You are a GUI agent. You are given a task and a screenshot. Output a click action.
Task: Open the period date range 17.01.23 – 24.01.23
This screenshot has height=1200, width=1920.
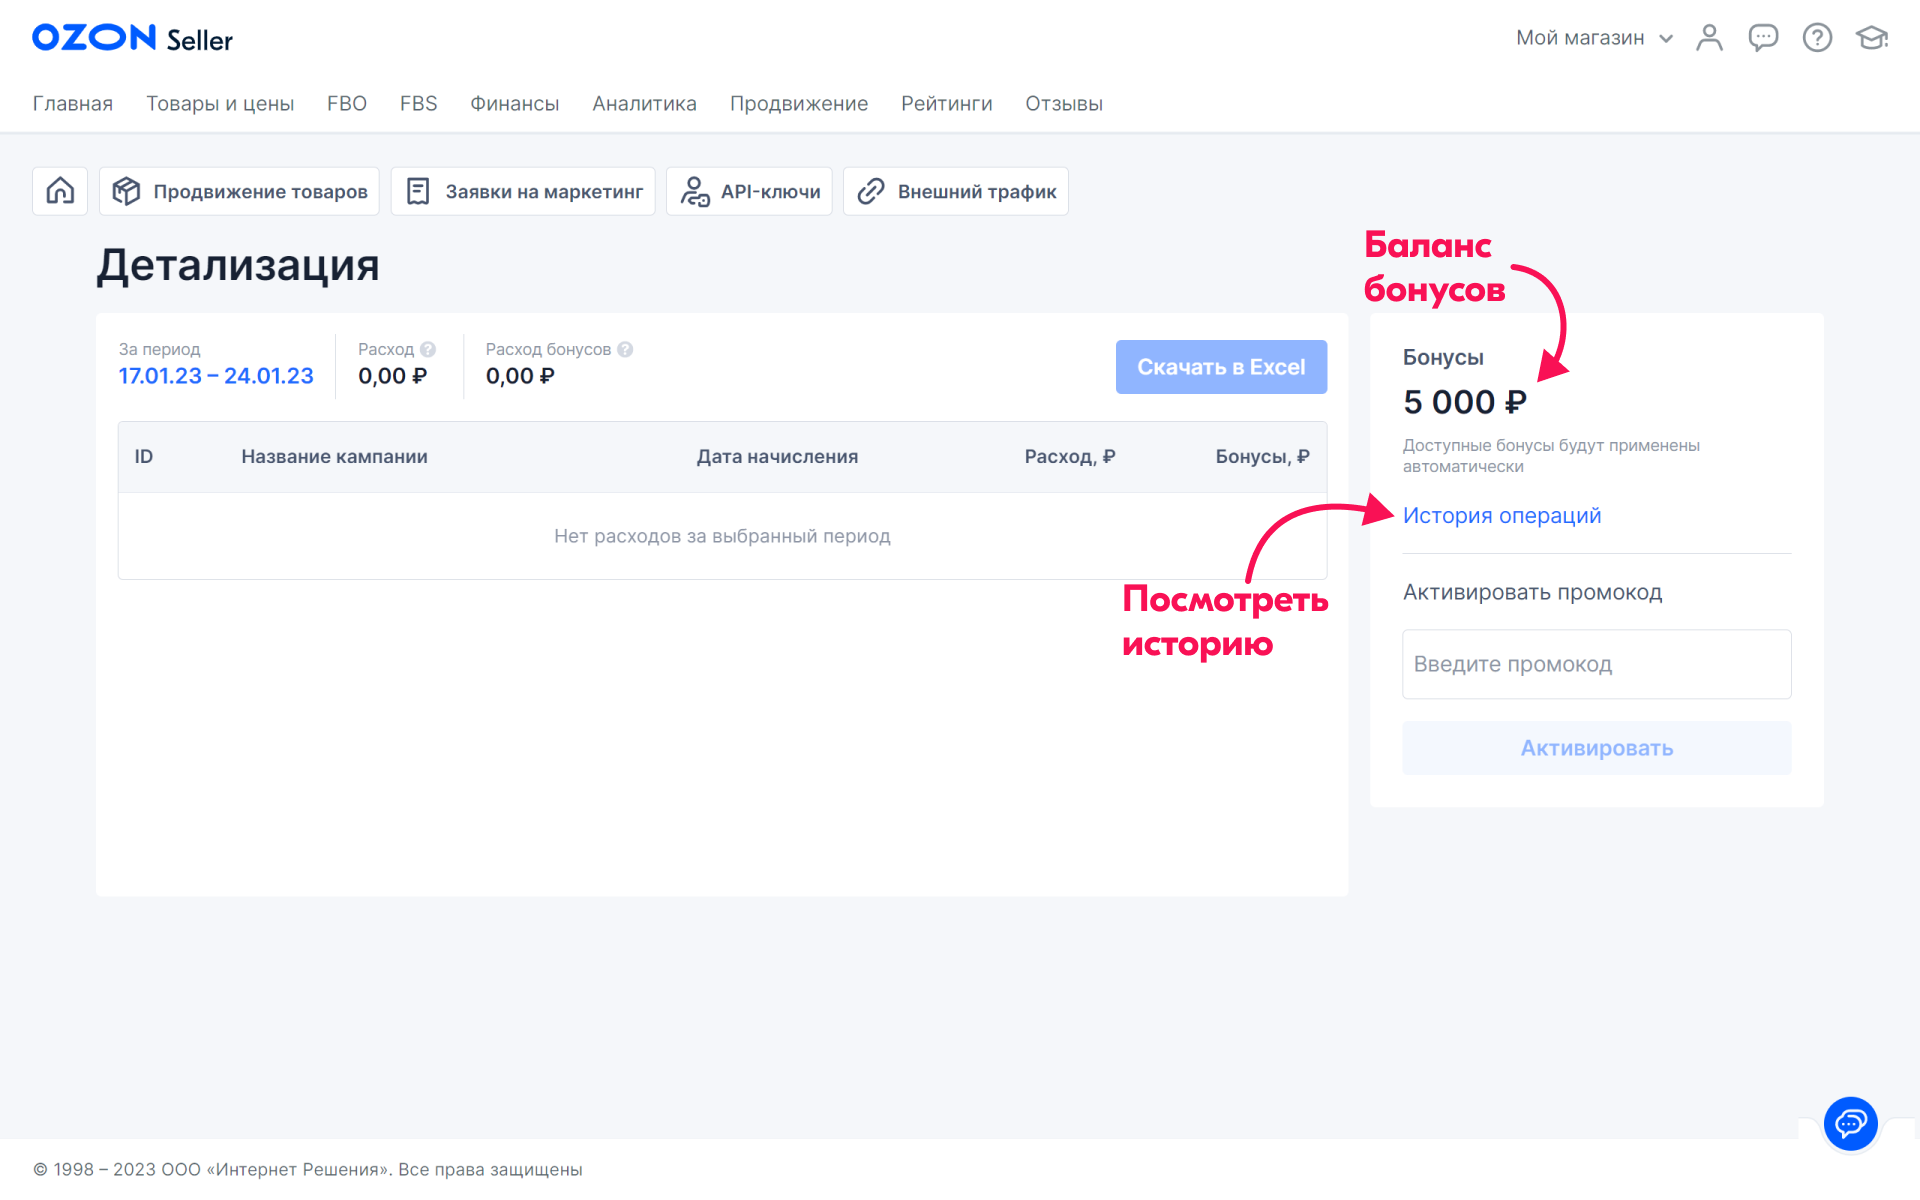pyautogui.click(x=216, y=376)
